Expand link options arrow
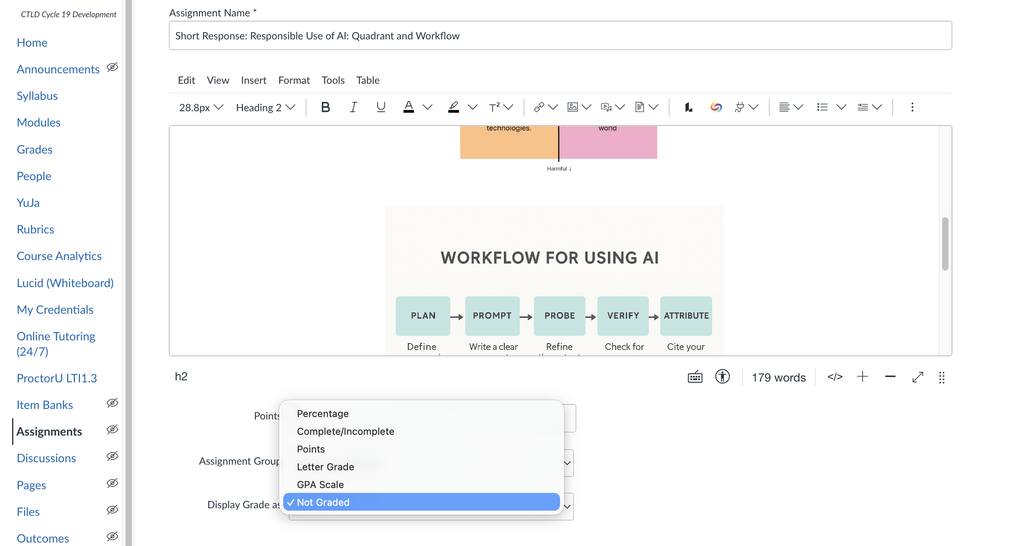Image resolution: width=1024 pixels, height=546 pixels. click(x=553, y=107)
